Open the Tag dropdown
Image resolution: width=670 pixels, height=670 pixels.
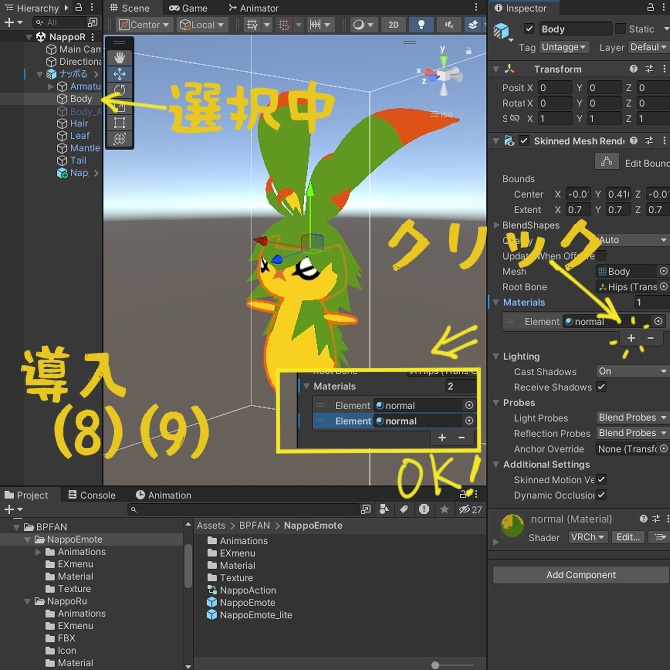coord(564,47)
